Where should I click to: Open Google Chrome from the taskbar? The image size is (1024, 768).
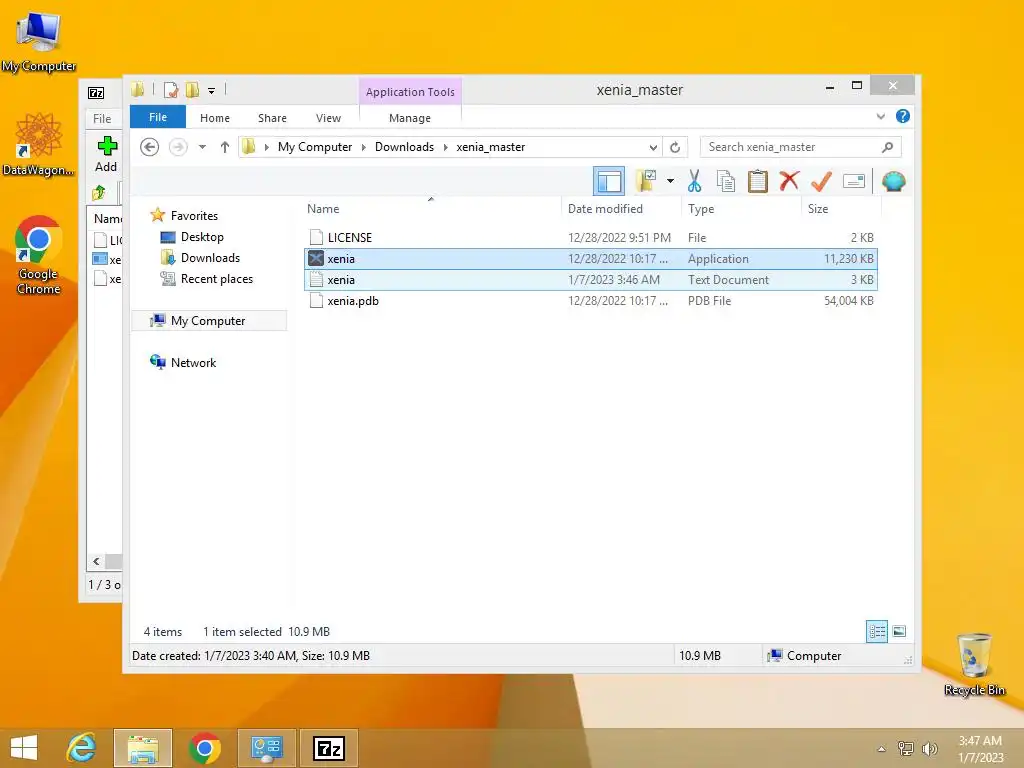coord(204,748)
